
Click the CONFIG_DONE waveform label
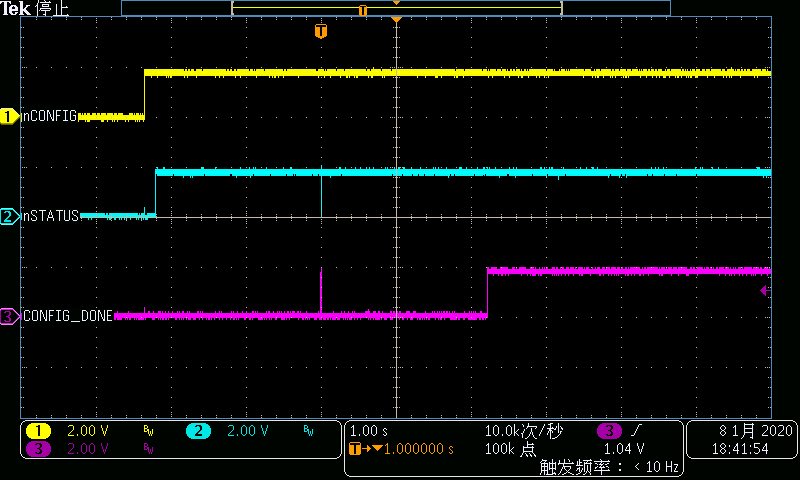pos(68,316)
